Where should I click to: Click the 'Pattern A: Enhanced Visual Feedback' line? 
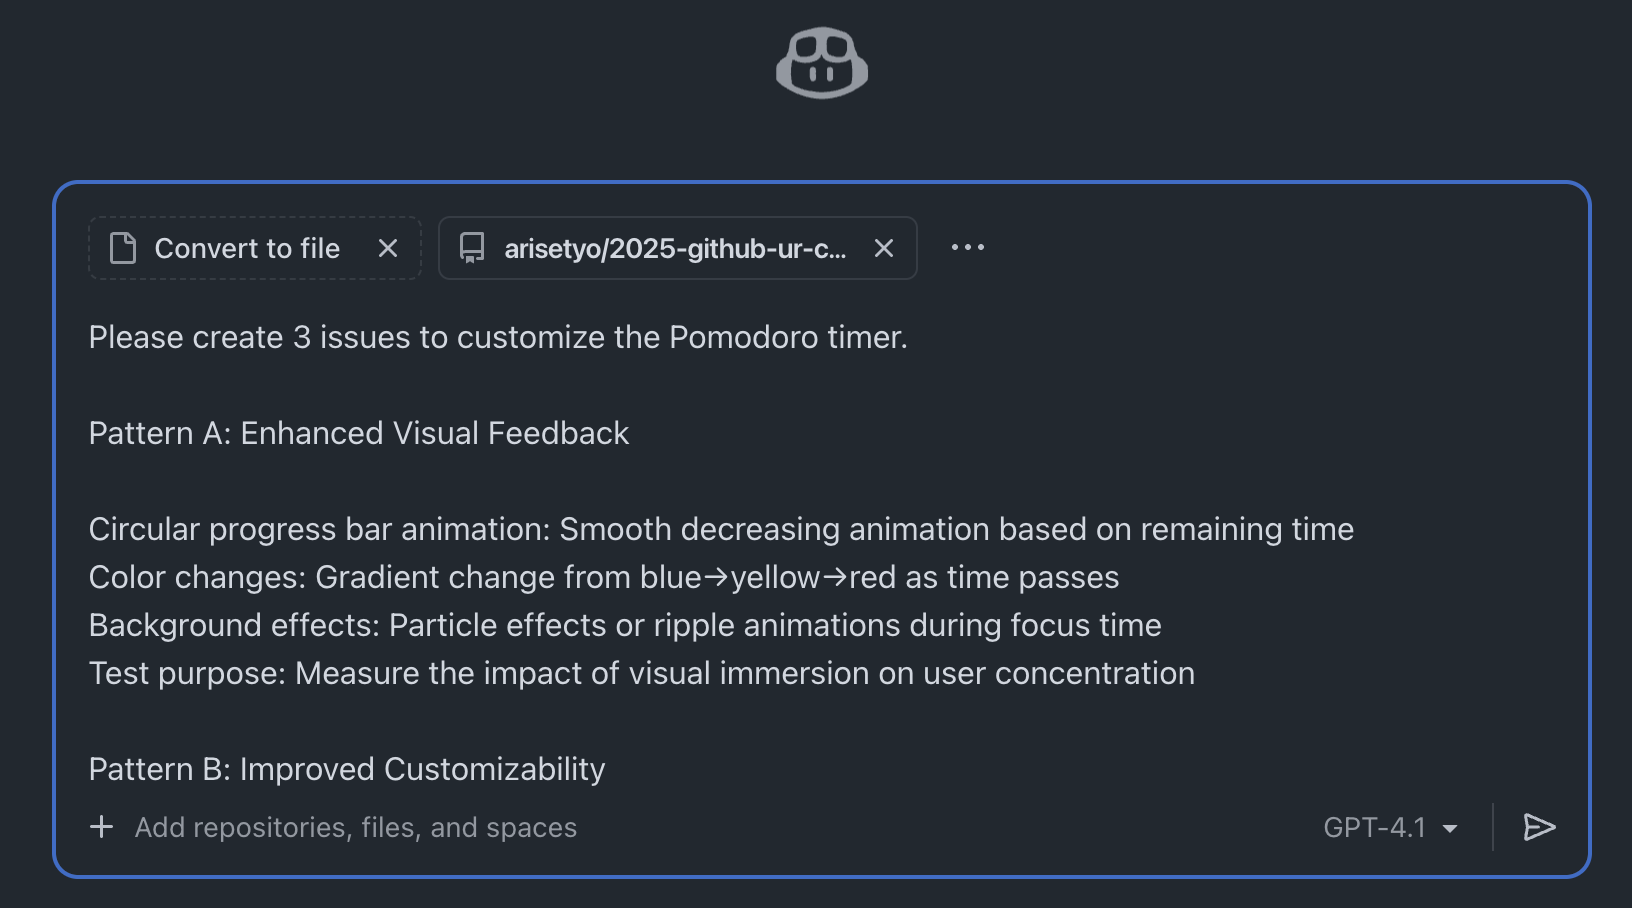359,434
